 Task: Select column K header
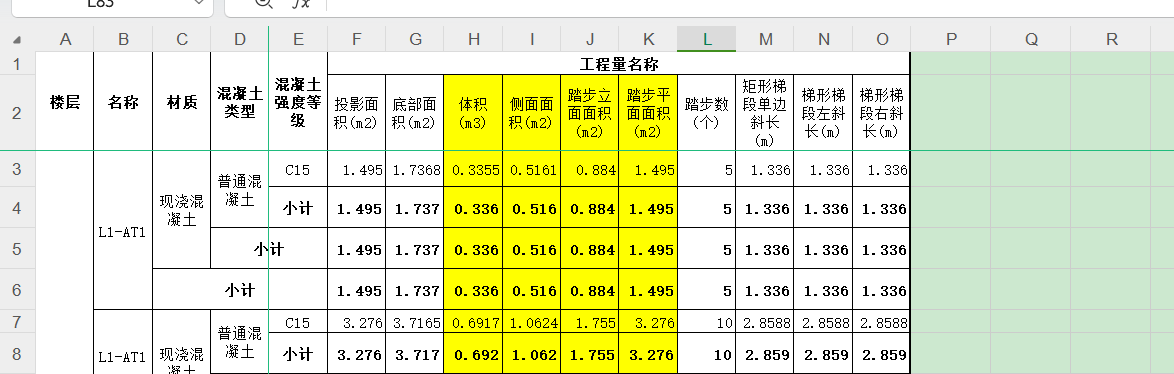point(648,40)
